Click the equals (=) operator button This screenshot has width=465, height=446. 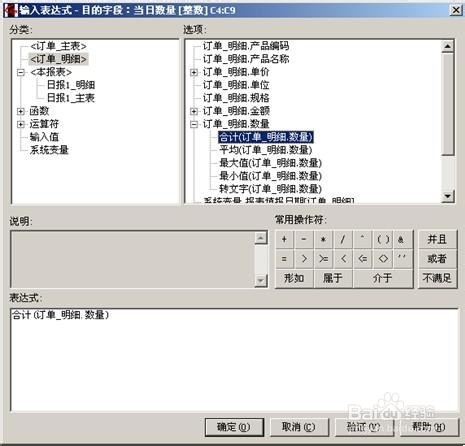tap(284, 259)
